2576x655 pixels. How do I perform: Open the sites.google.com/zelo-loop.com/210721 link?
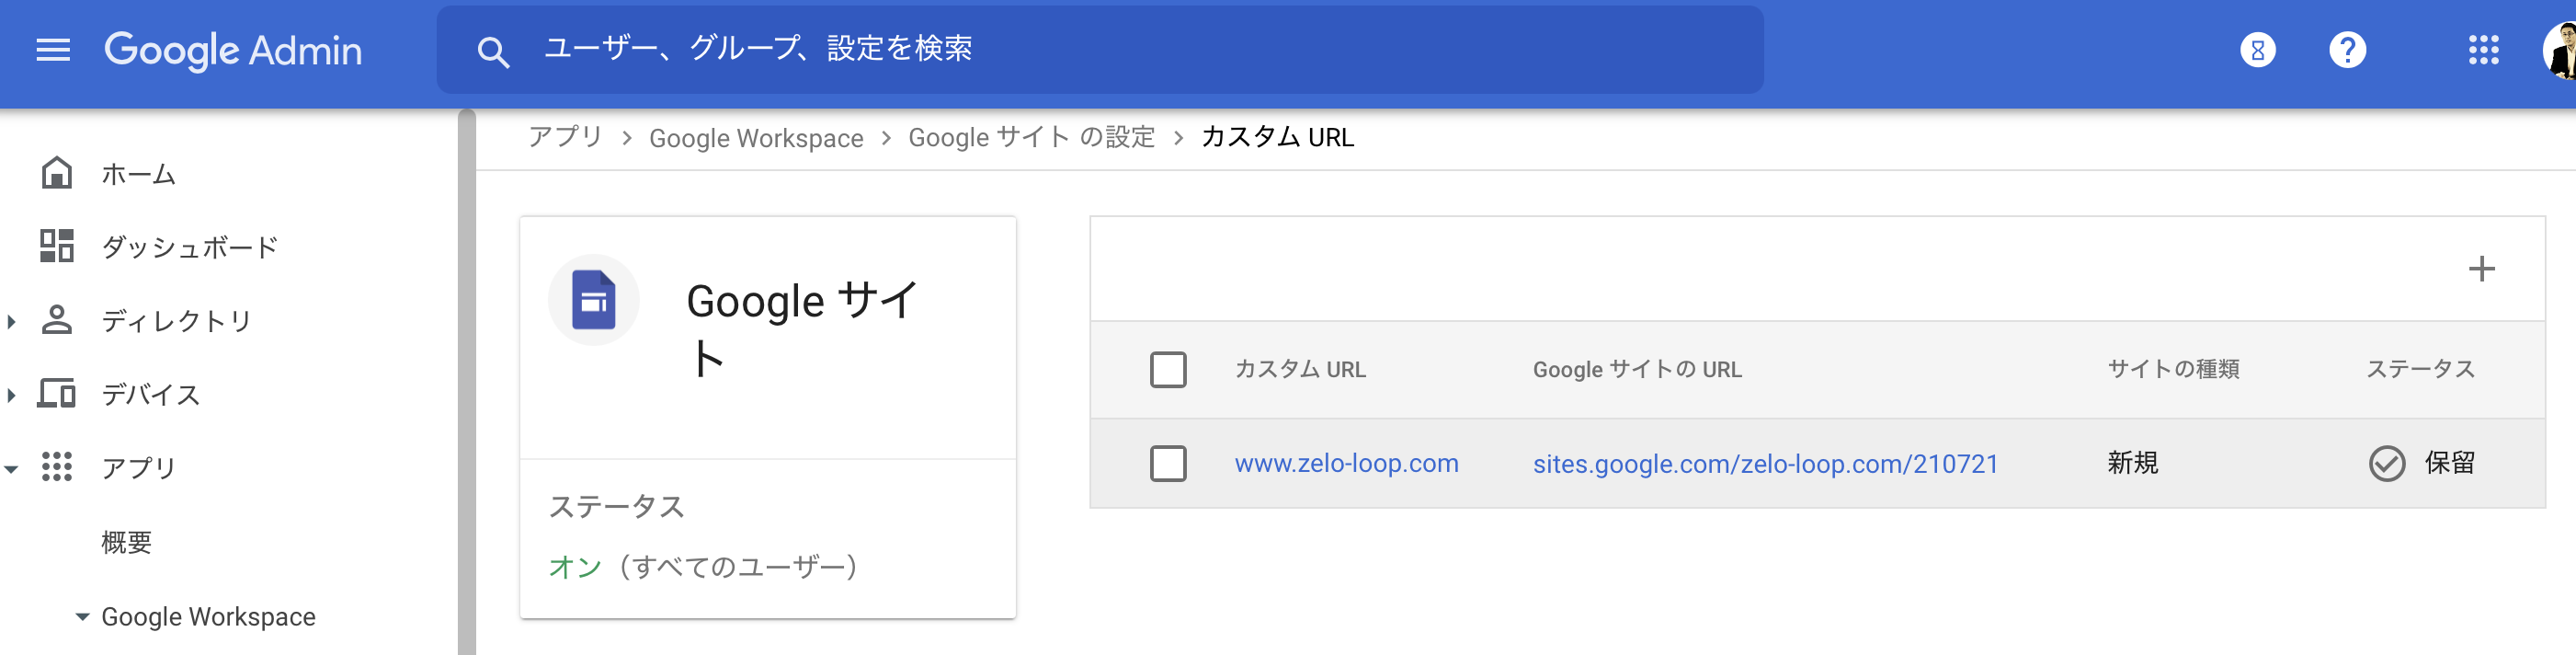coord(1765,464)
